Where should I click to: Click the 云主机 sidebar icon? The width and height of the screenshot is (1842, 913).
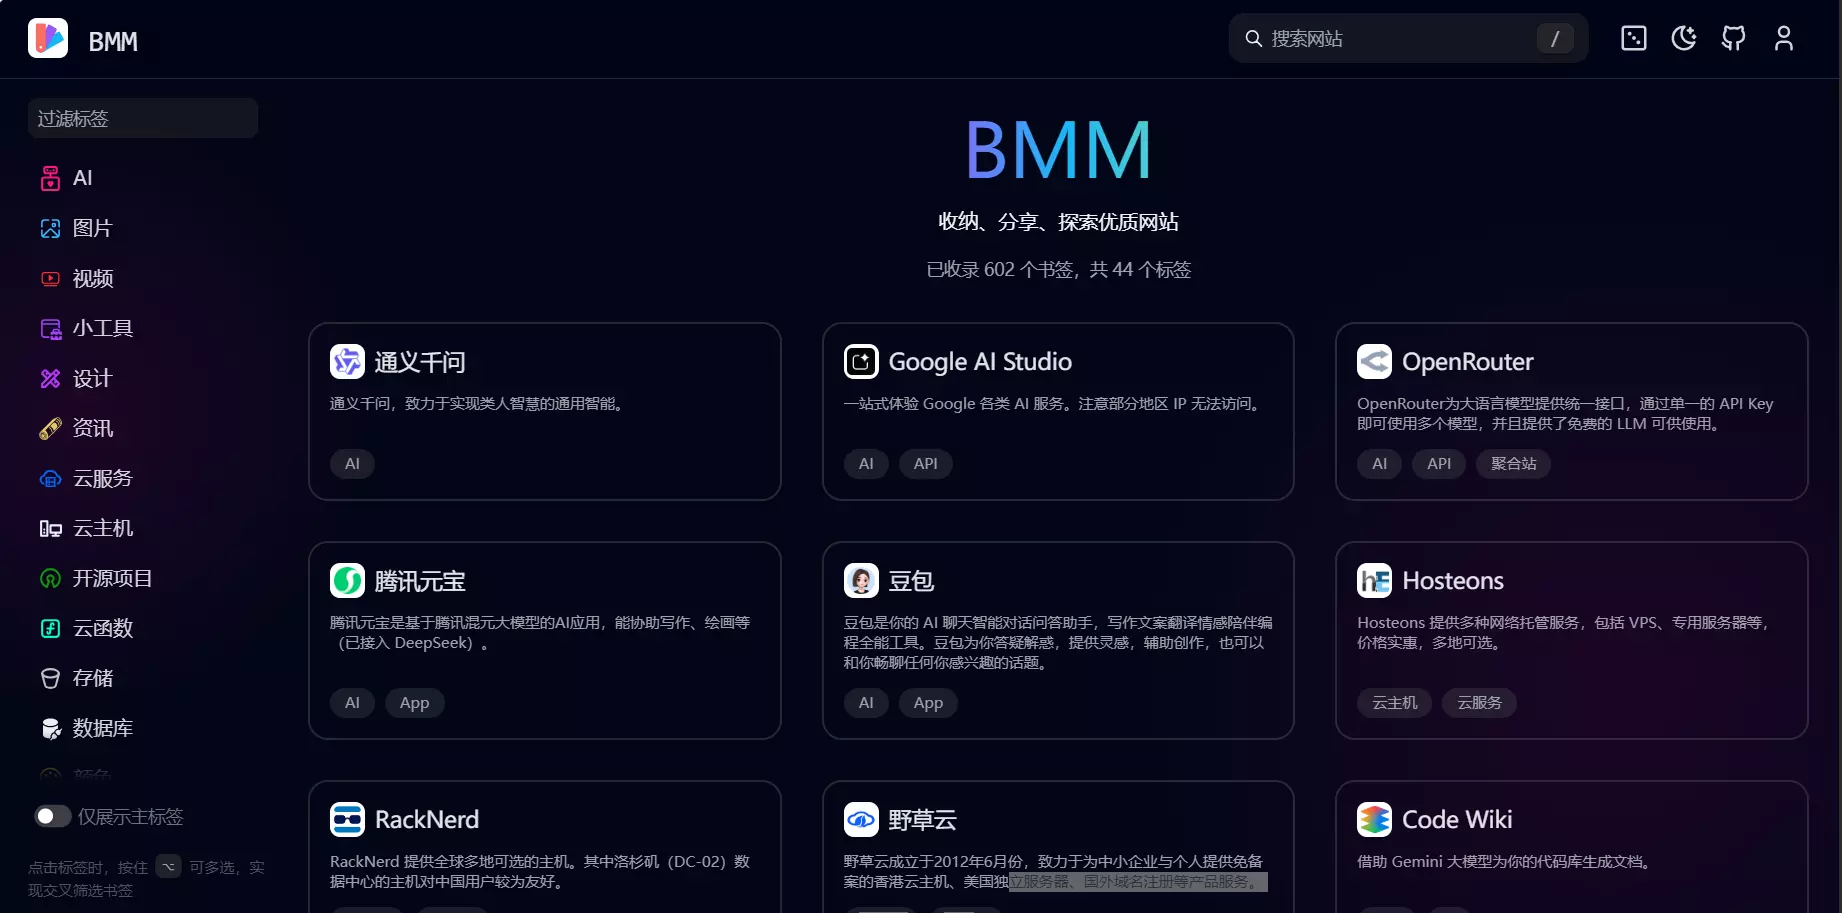click(51, 528)
